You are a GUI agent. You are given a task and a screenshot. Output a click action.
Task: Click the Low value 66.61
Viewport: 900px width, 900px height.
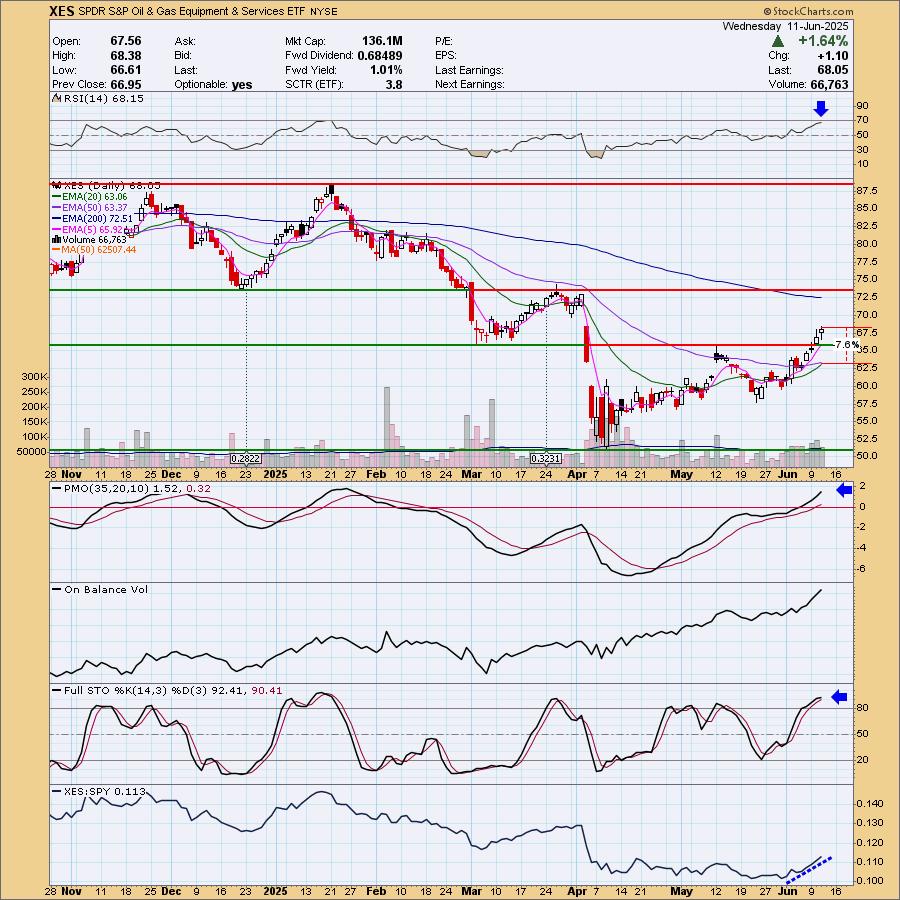tap(126, 70)
